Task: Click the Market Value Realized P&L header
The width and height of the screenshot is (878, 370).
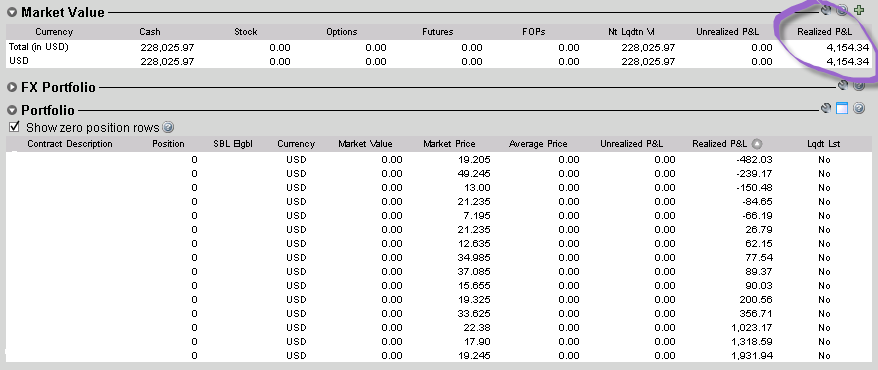Action: (x=825, y=32)
